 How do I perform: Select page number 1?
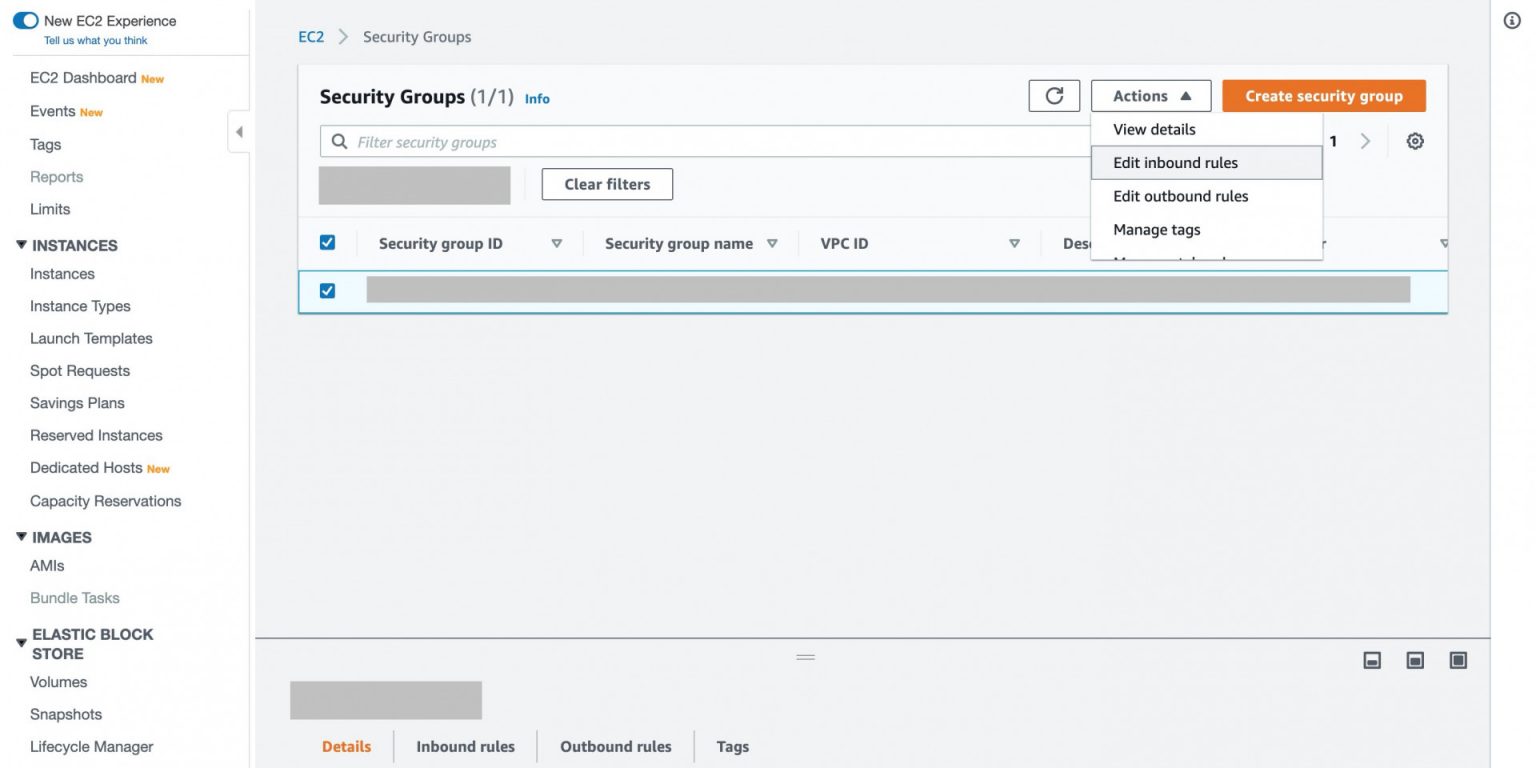[1333, 142]
